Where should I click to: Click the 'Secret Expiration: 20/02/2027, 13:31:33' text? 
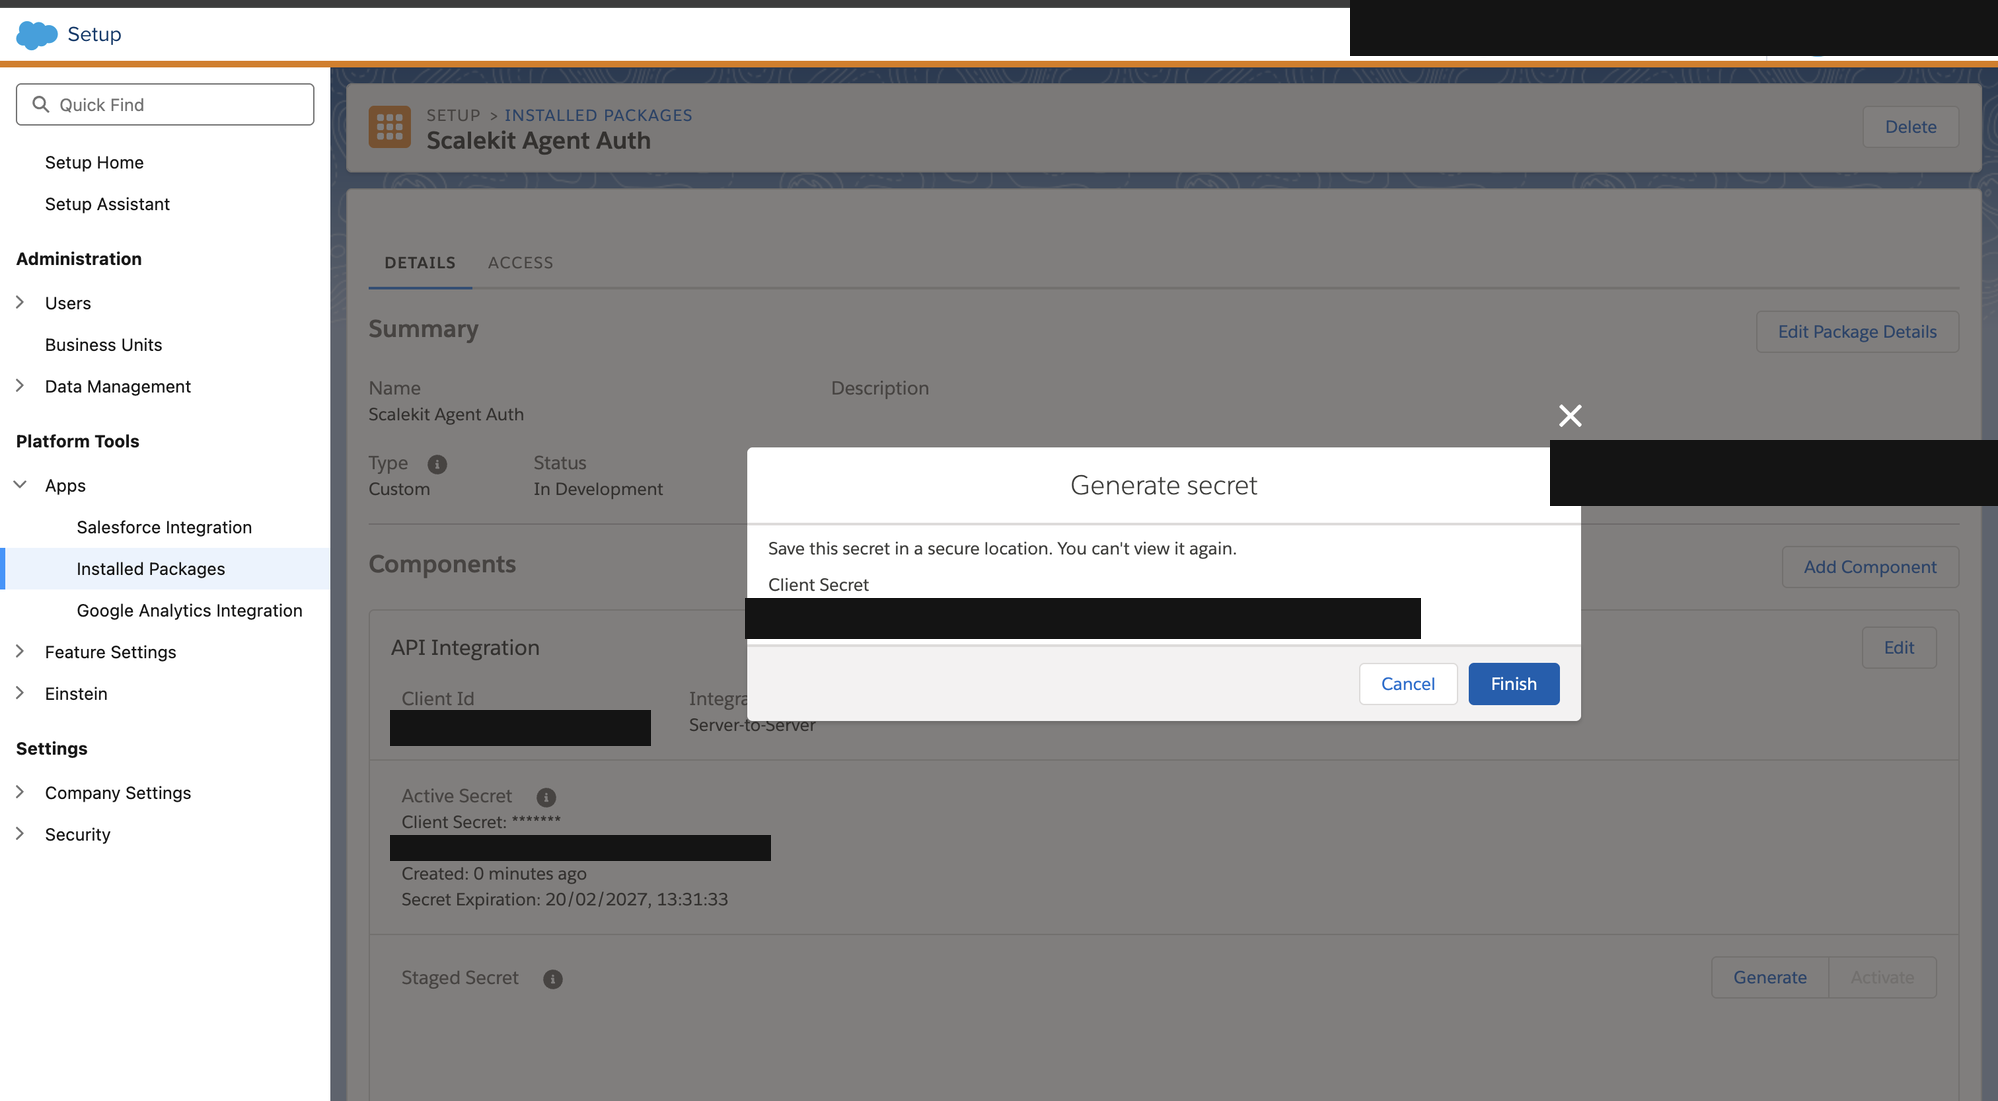[x=565, y=899]
